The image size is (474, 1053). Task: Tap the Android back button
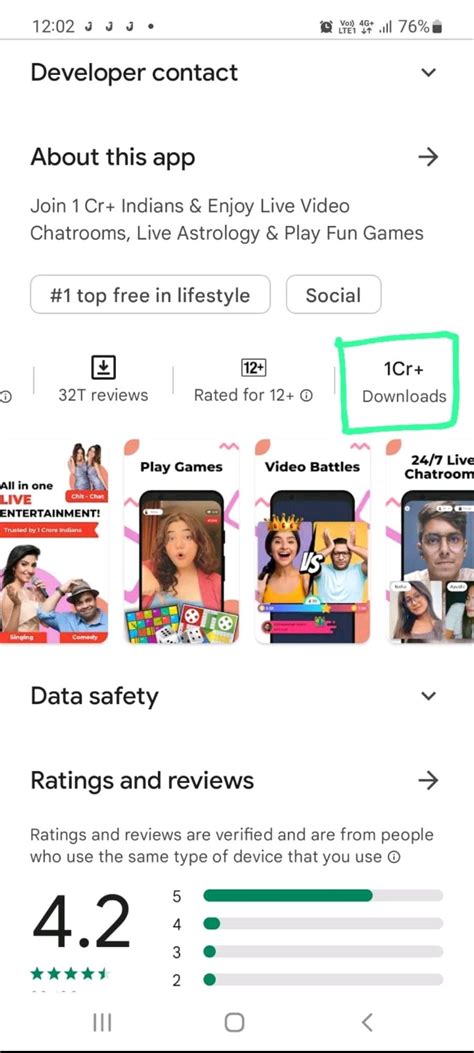367,1022
